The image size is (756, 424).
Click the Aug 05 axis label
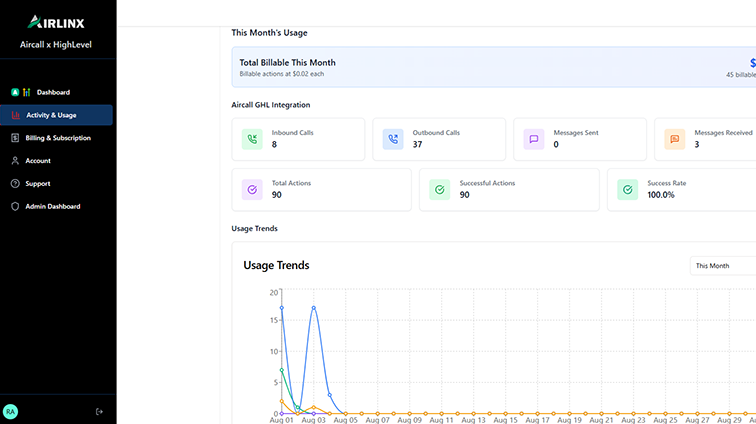click(346, 420)
